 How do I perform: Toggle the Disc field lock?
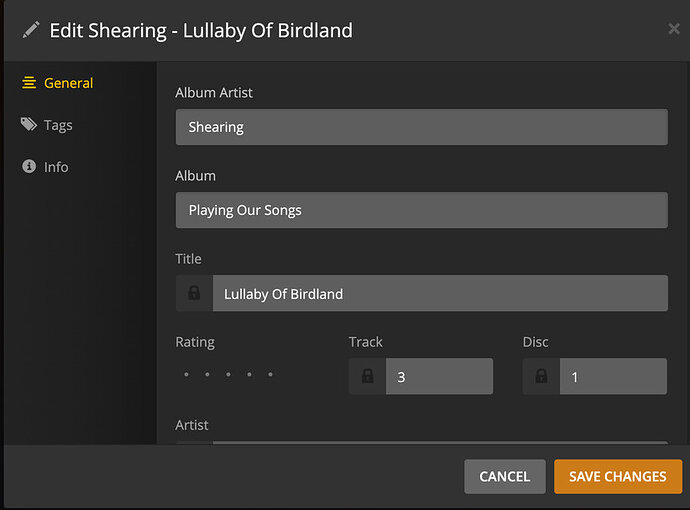tap(541, 377)
